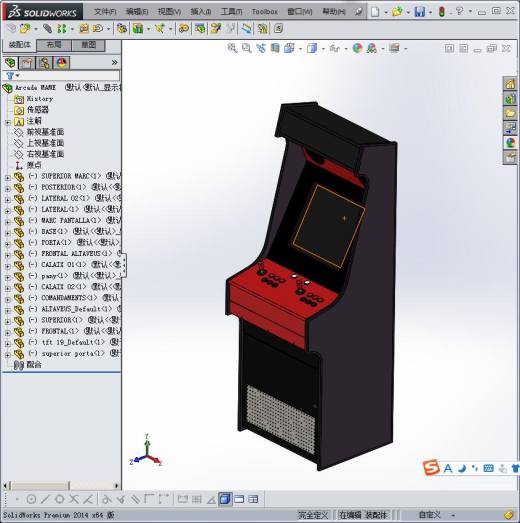
Task: Open the New document dropdown arrow
Action: 386,13
